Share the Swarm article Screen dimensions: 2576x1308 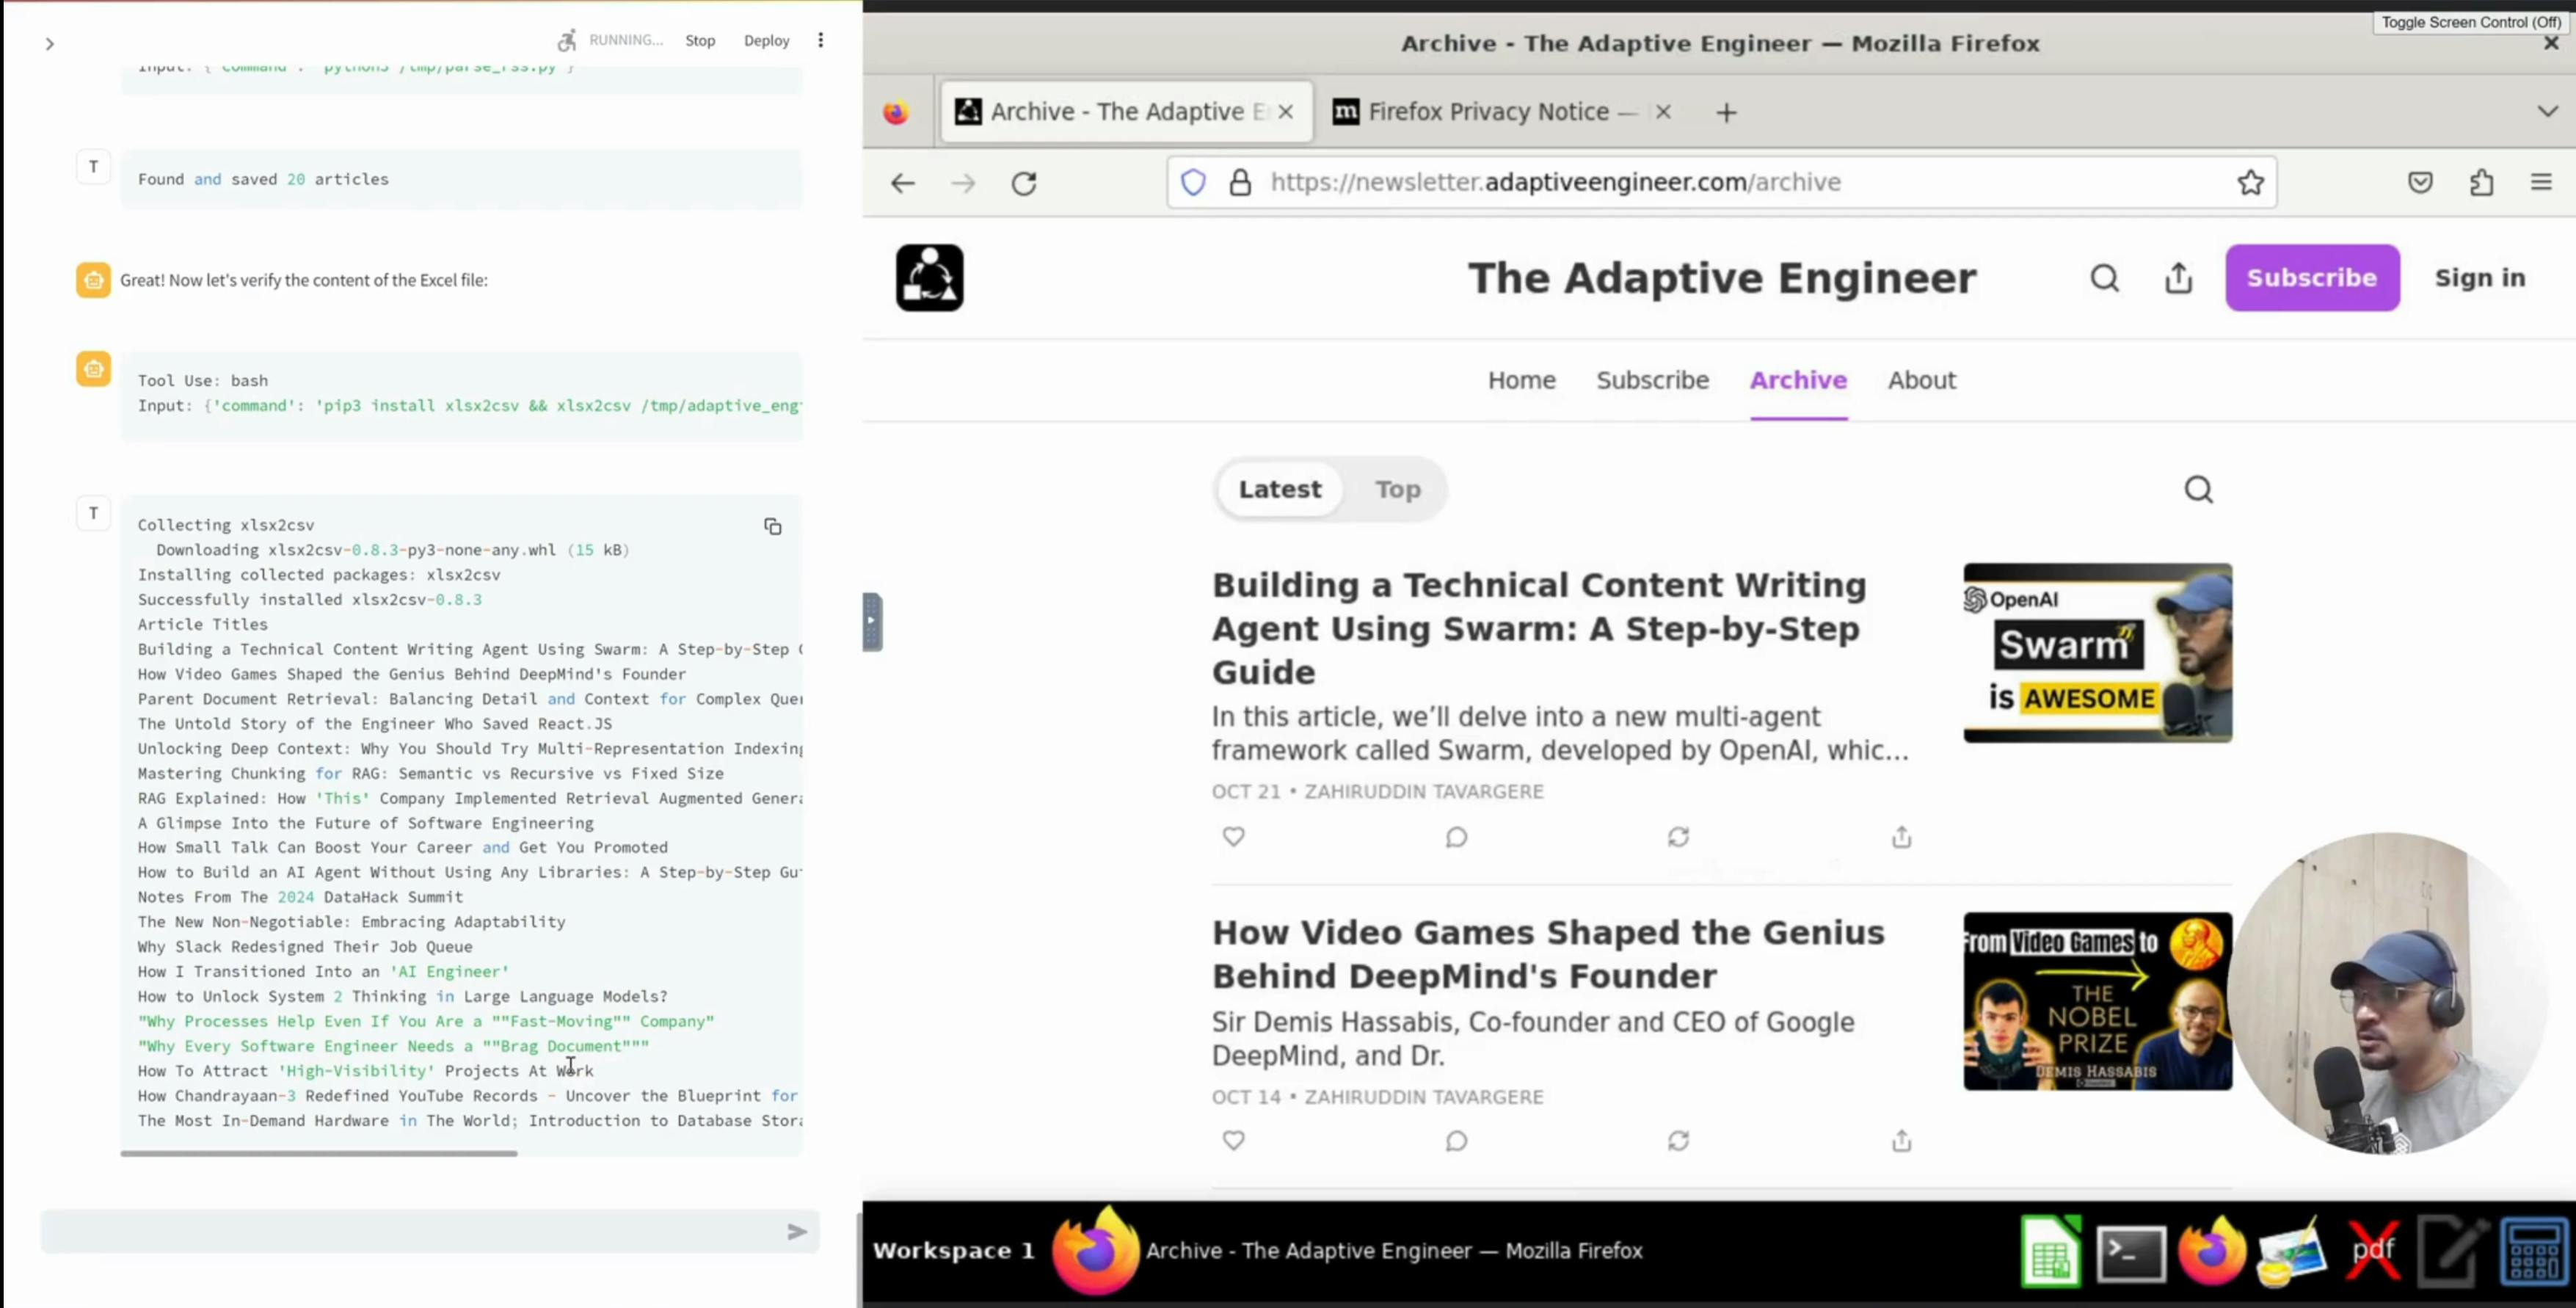pyautogui.click(x=1901, y=836)
